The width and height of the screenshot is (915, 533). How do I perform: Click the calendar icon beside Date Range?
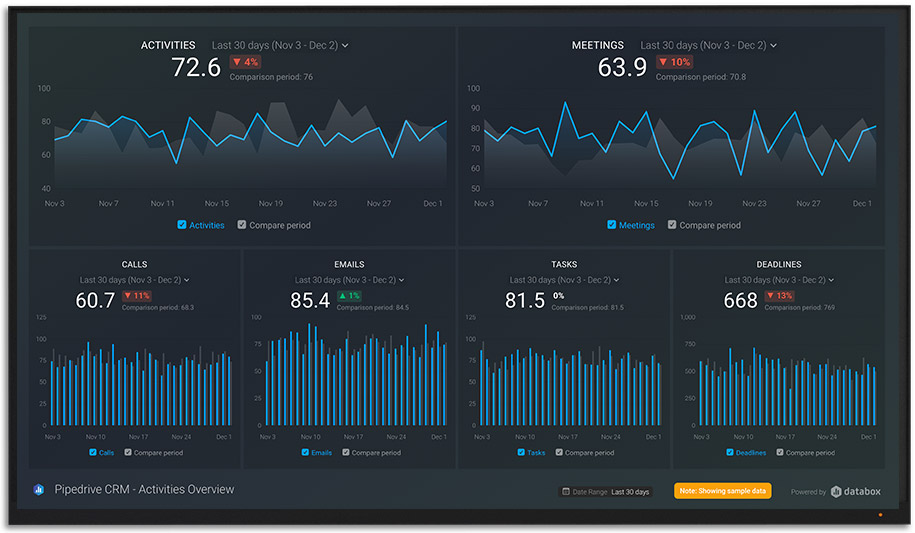click(x=565, y=492)
